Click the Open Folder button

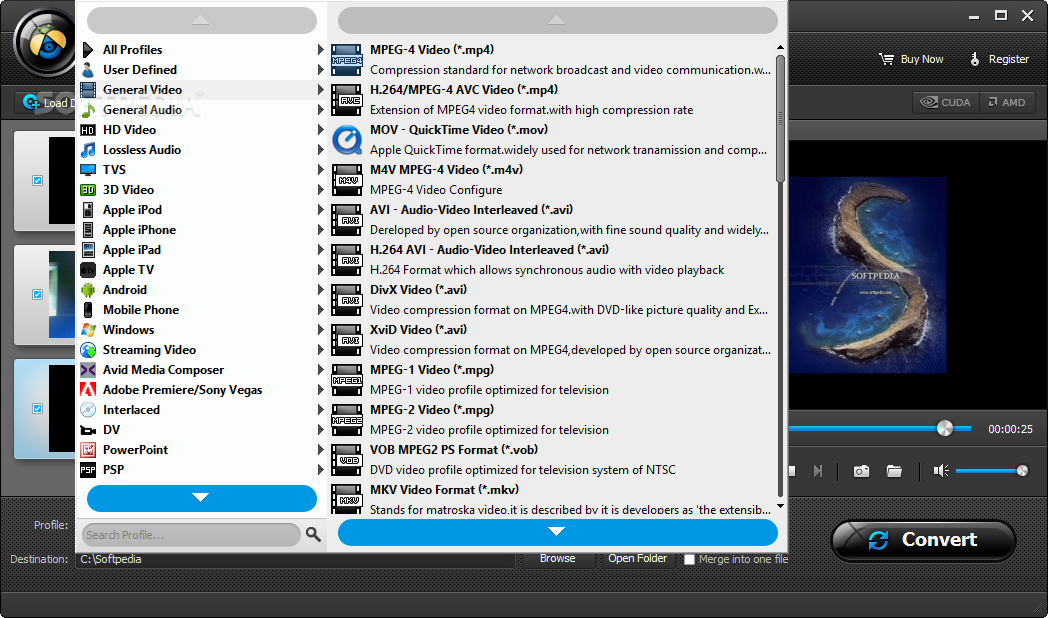[638, 559]
